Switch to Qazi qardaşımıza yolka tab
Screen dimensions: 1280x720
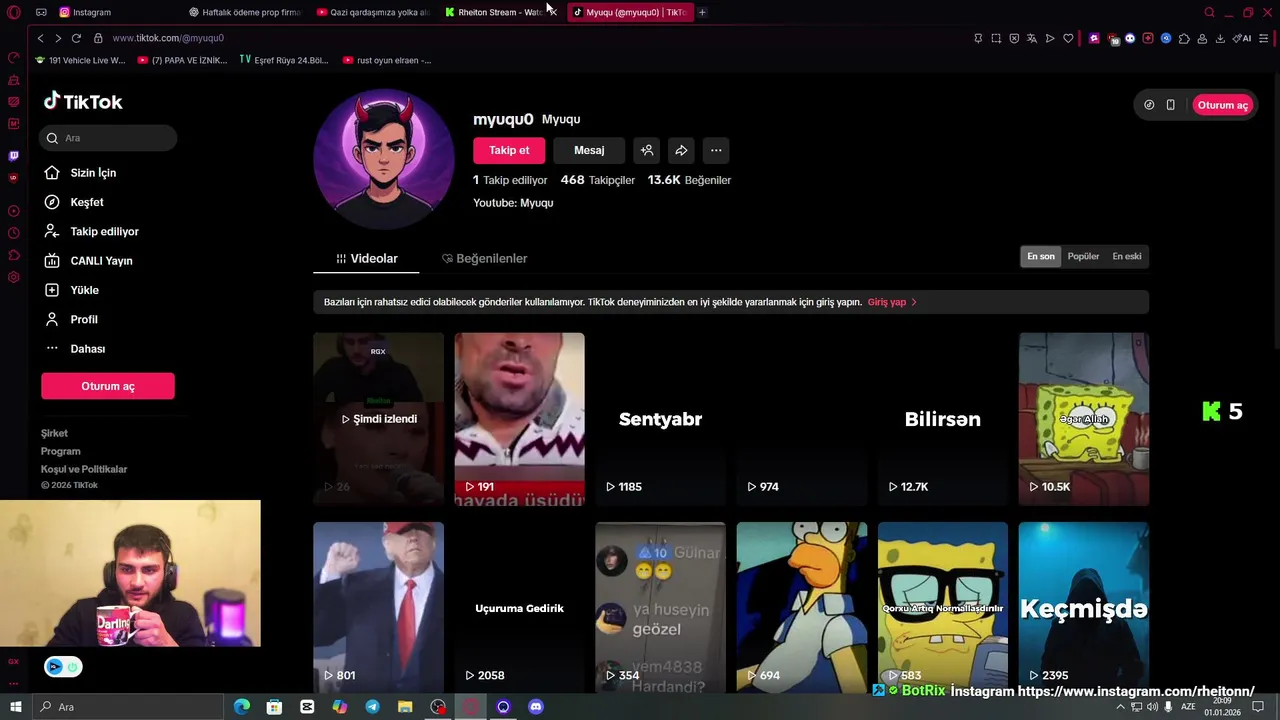click(373, 12)
